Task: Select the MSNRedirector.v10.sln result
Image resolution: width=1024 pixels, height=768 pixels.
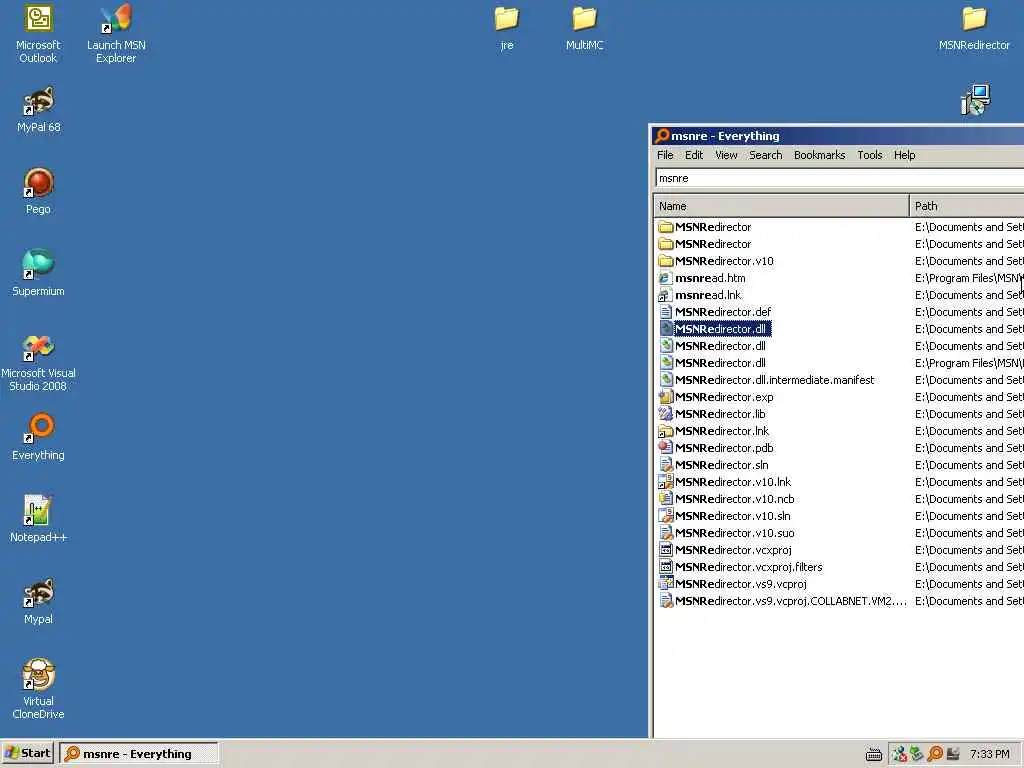Action: (733, 516)
